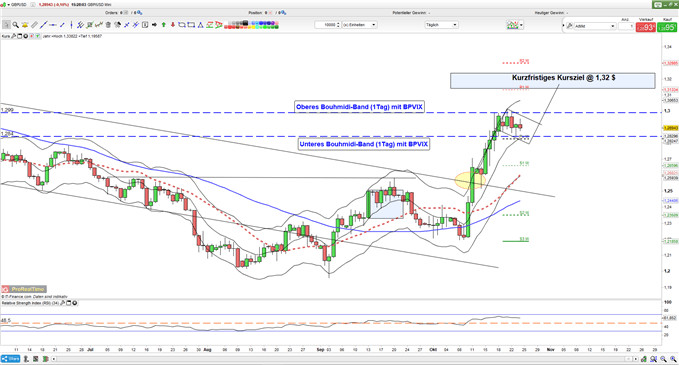Click the red Verkauf sell button

[645, 27]
